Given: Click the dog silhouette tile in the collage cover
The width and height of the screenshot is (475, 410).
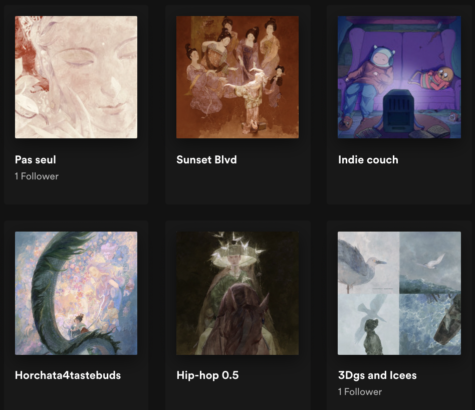Looking at the screenshot, I should pyautogui.click(x=368, y=324).
